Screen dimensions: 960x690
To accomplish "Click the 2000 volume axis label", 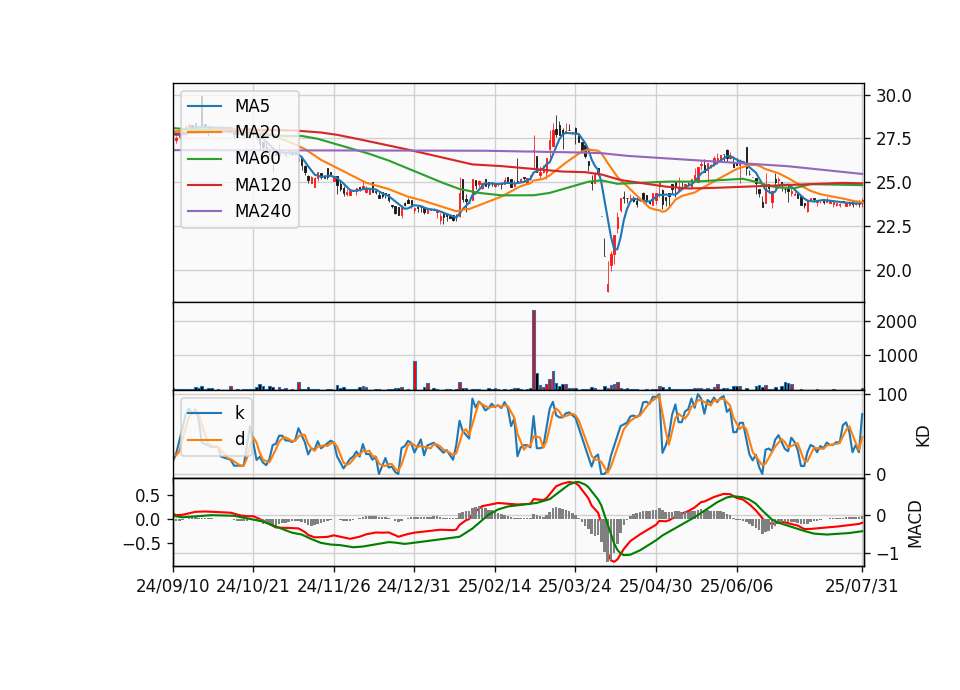I will click(x=896, y=322).
